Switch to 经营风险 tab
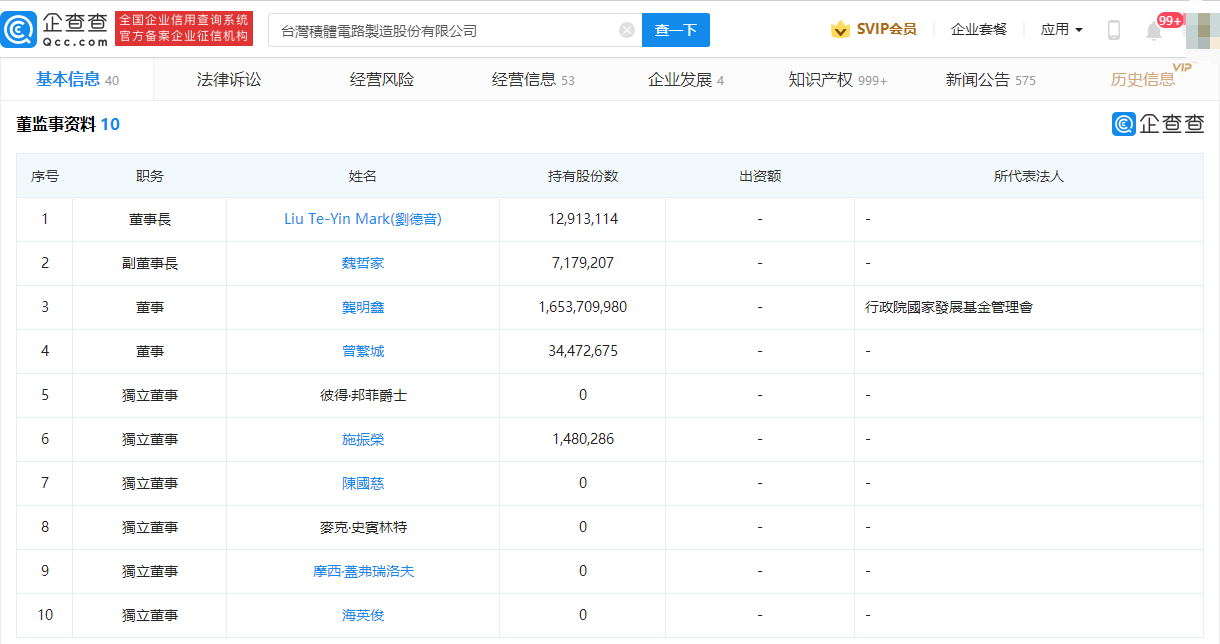The height and width of the screenshot is (644, 1220). (x=382, y=79)
